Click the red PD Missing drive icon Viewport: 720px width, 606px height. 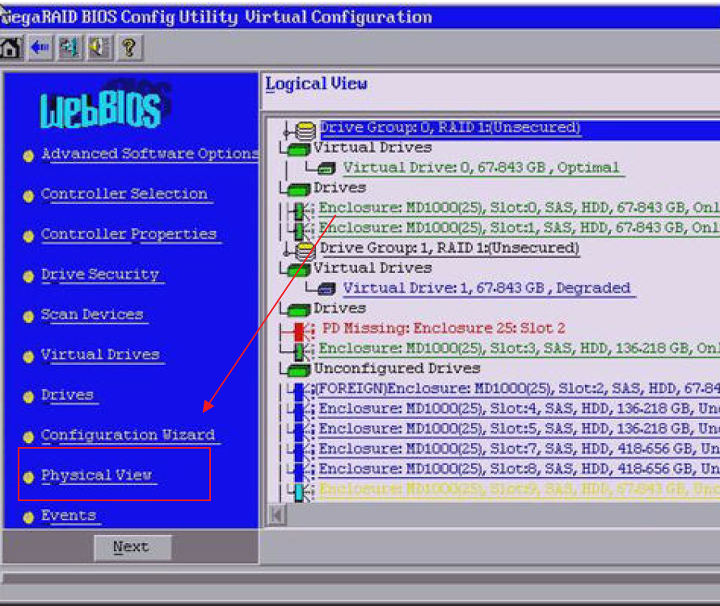[299, 331]
